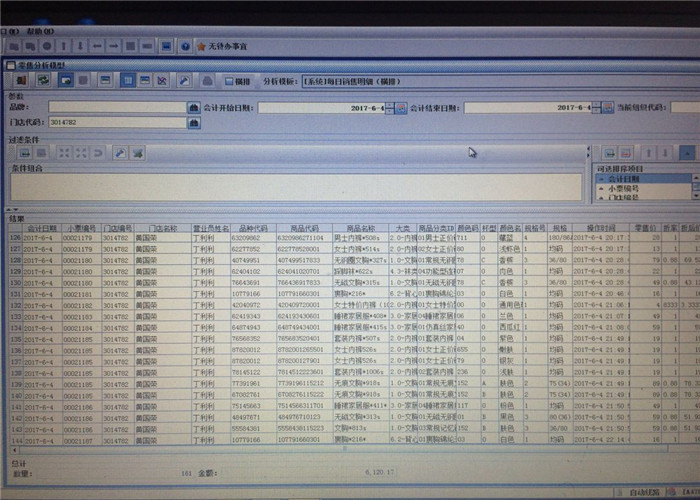Toggle the 横排 checkbox
Image resolution: width=700 pixels, height=500 pixels.
231,80
